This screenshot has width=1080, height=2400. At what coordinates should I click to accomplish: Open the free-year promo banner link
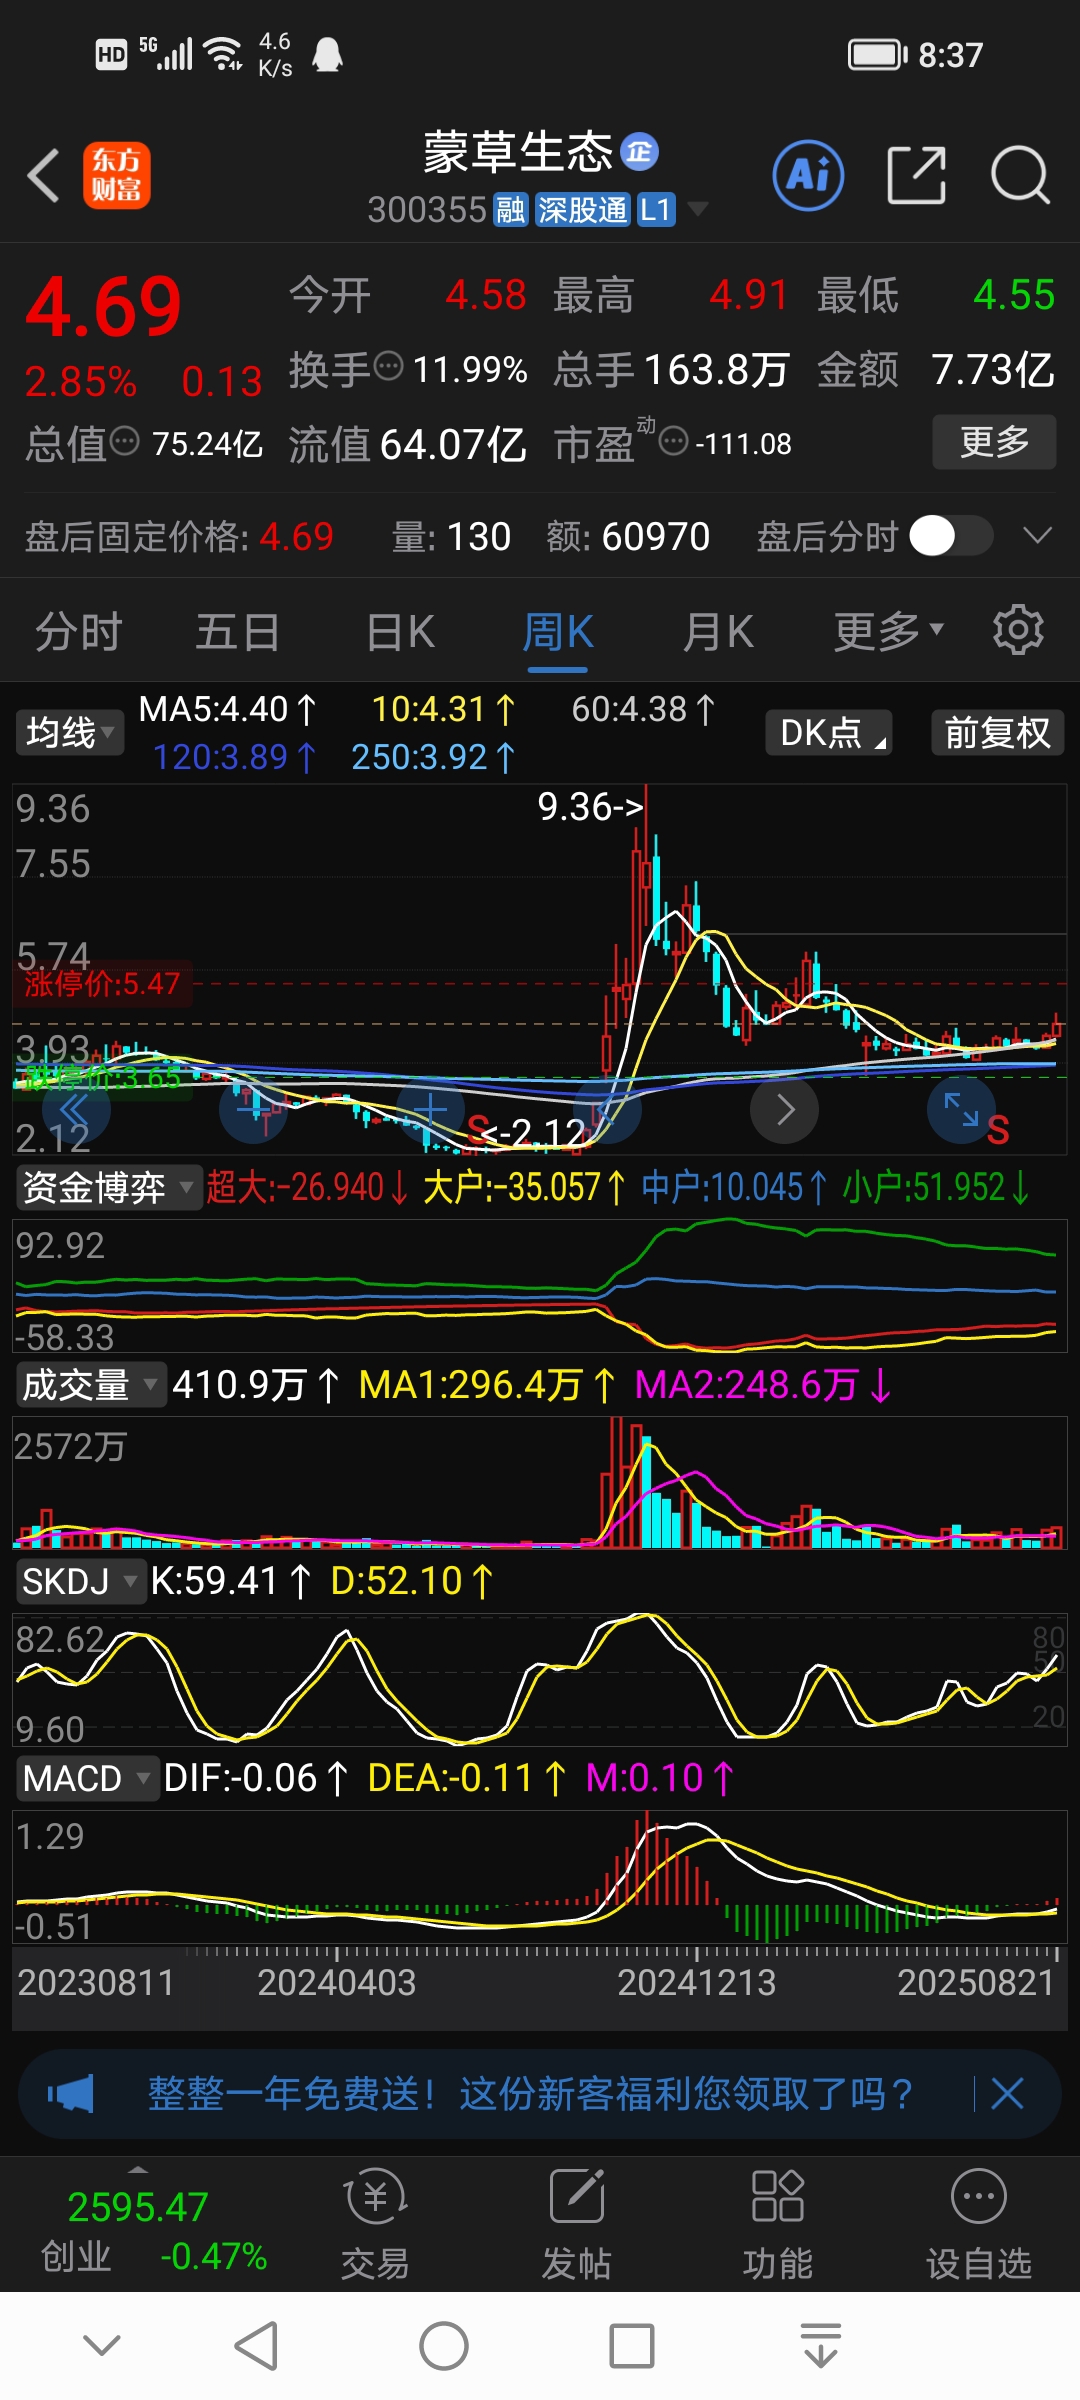pyautogui.click(x=530, y=2093)
